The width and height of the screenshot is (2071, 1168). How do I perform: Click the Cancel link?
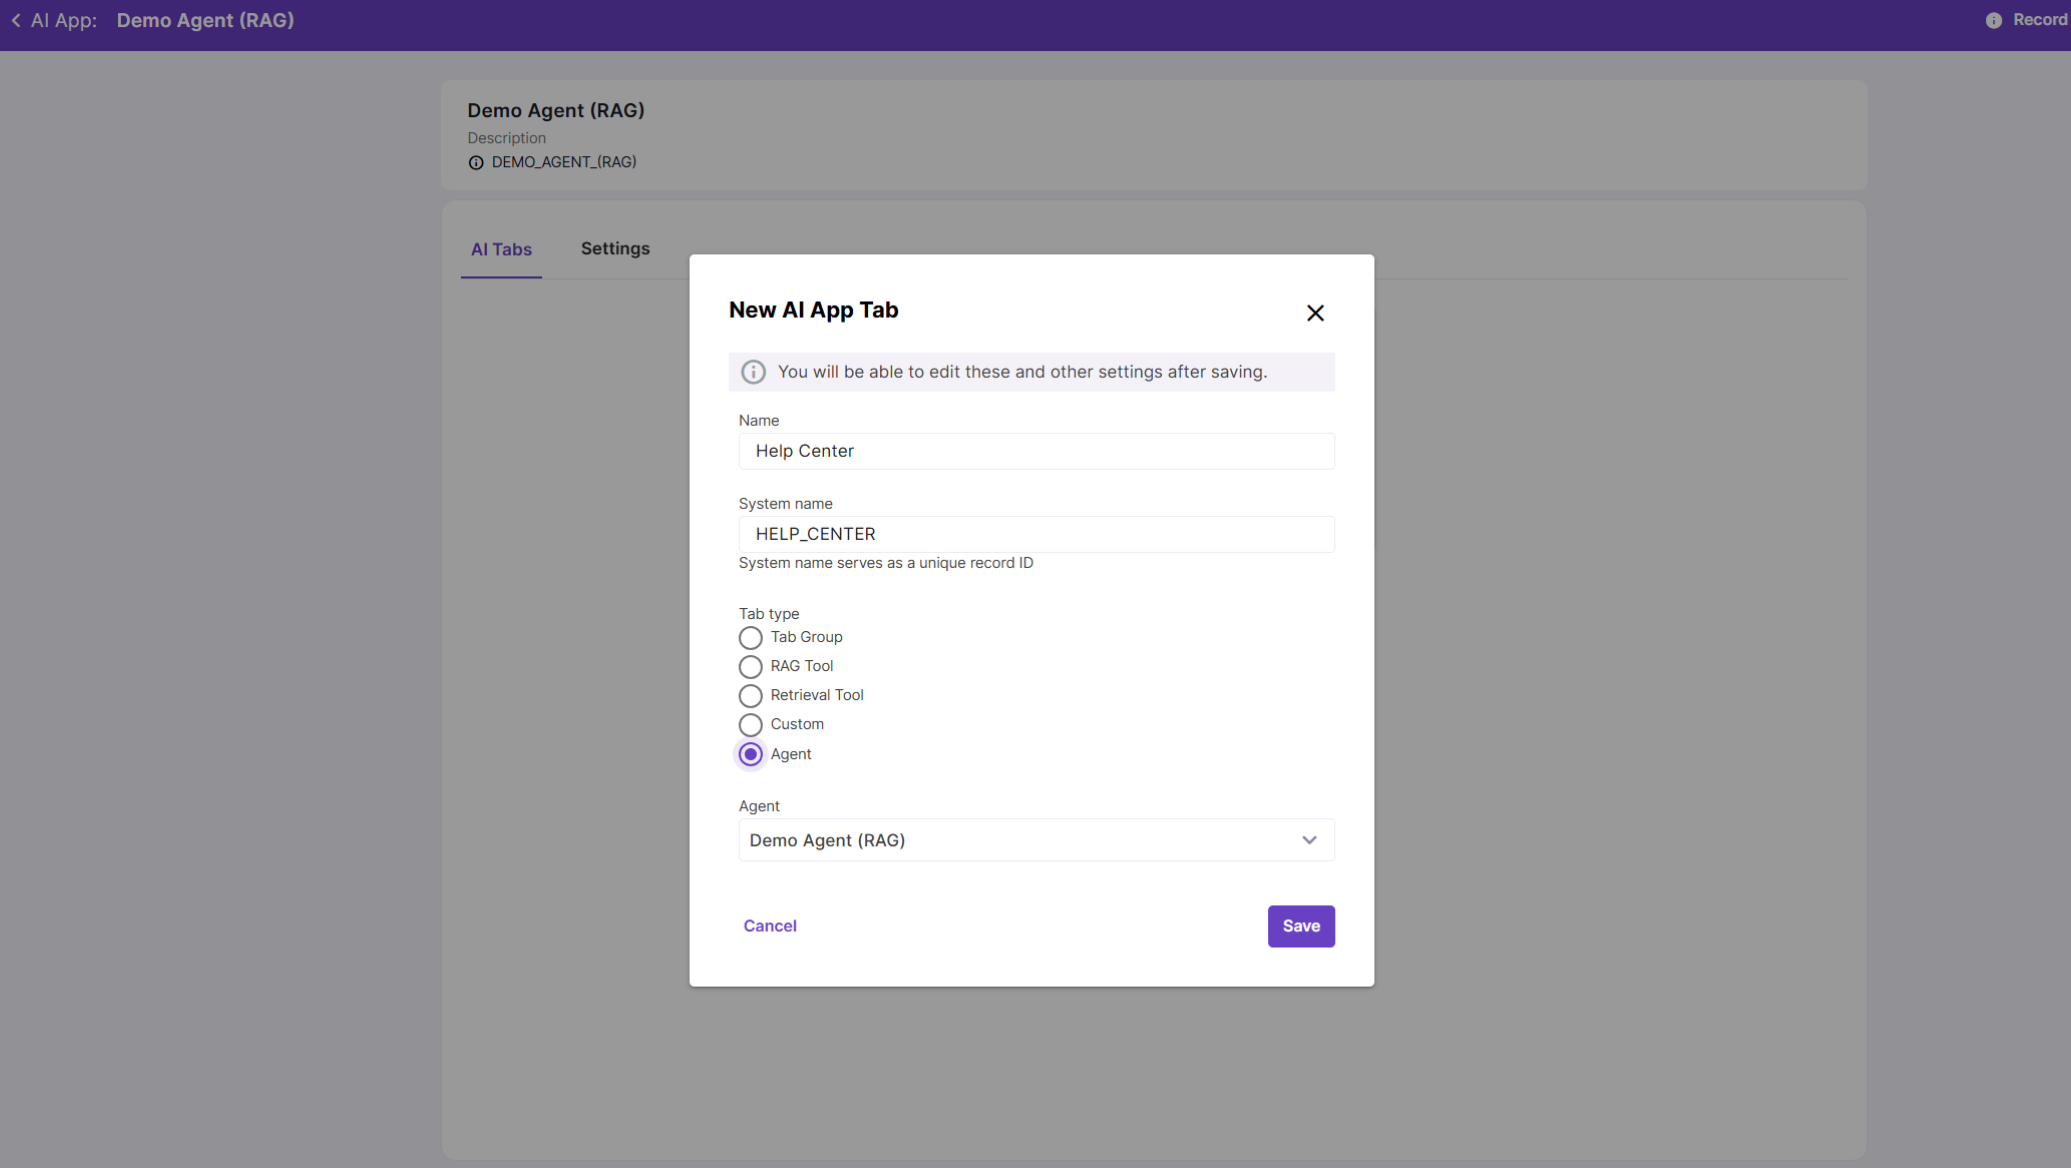[769, 926]
